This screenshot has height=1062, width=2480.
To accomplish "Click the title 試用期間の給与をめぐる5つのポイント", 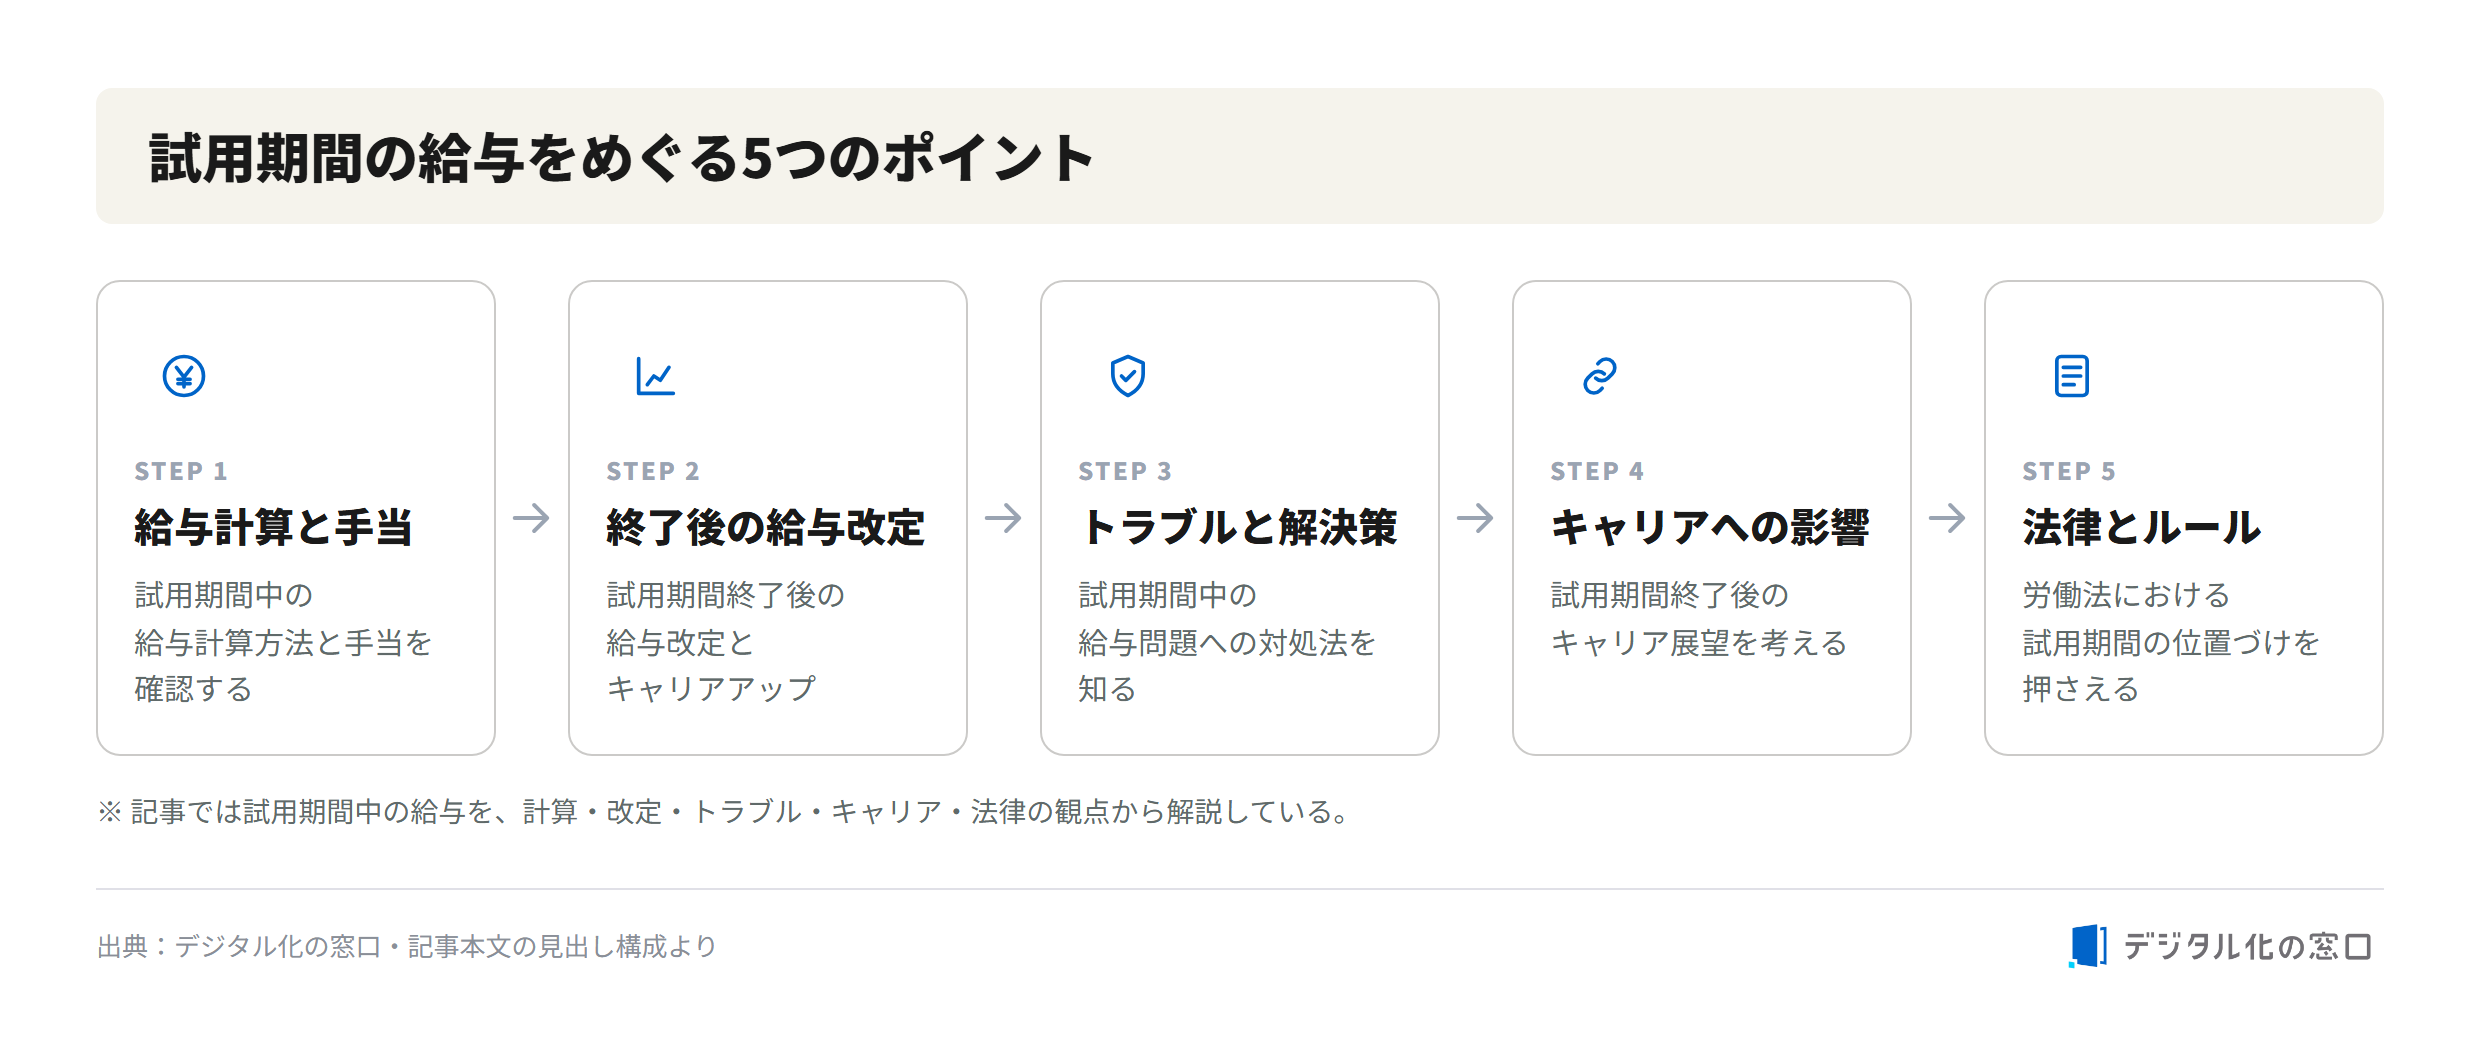I will pos(621,158).
